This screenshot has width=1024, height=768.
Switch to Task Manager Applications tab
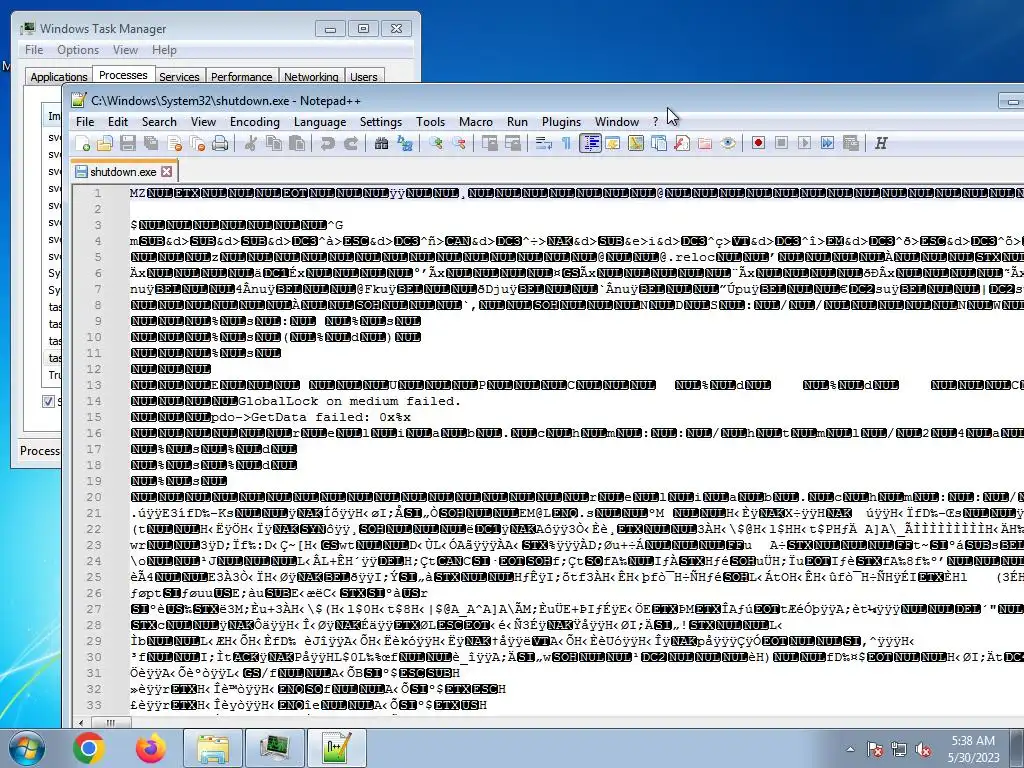point(59,76)
